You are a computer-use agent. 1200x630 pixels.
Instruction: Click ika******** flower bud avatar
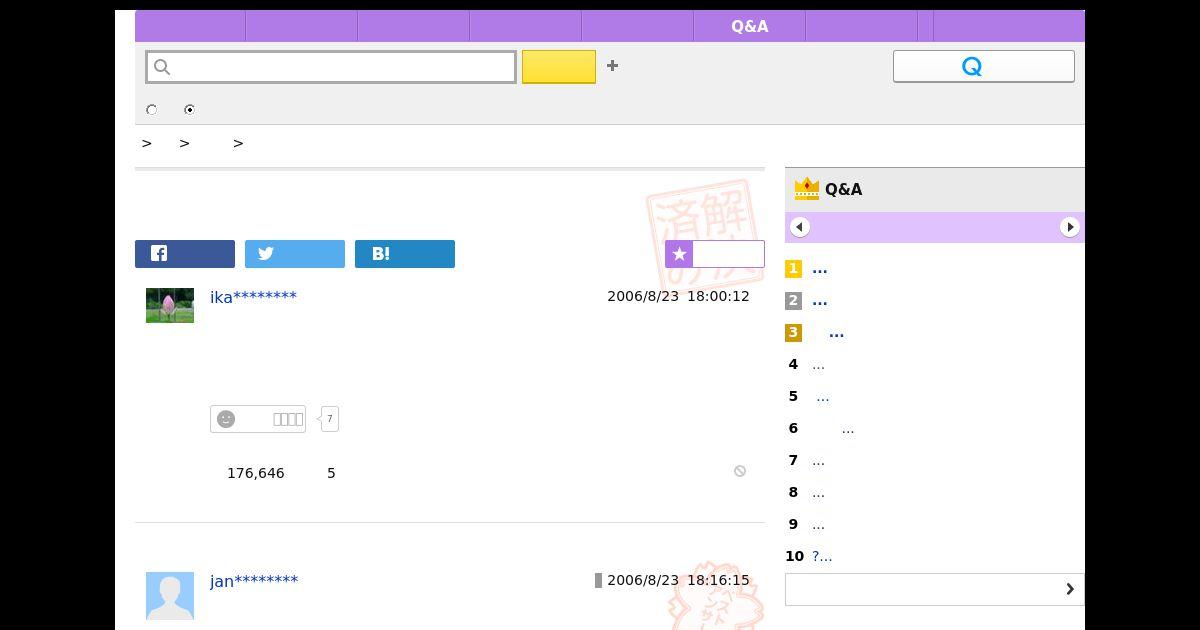pos(170,305)
